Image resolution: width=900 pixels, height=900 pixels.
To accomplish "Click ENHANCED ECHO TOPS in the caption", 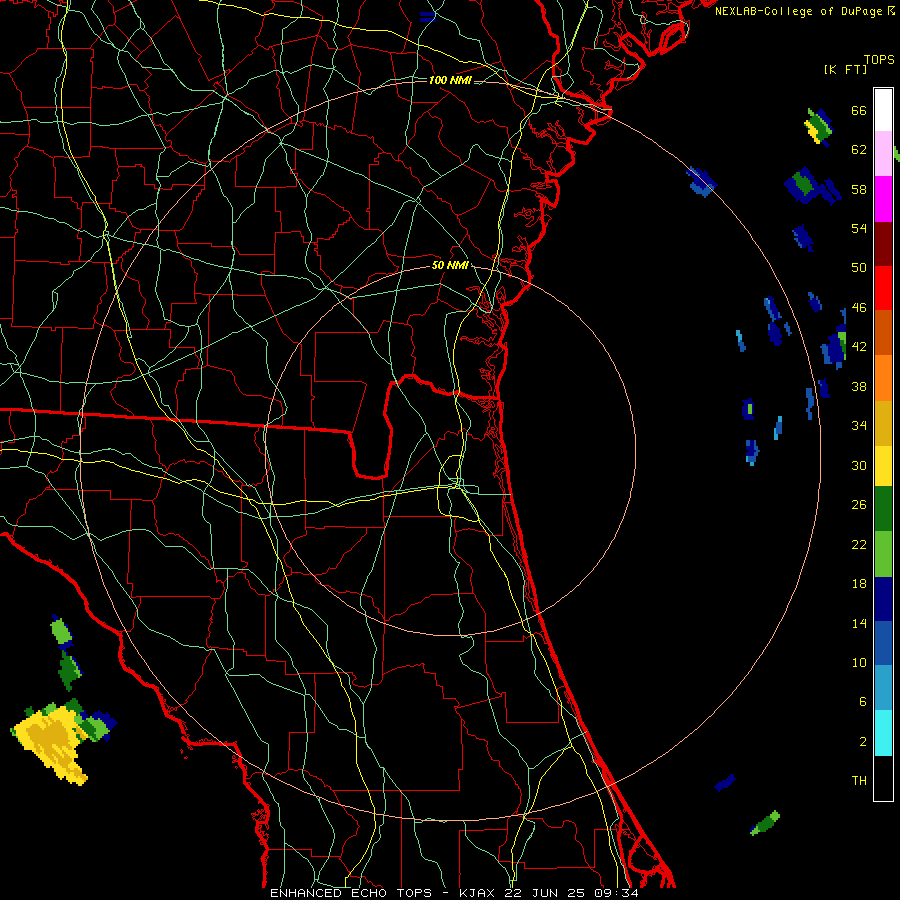I will (x=351, y=893).
